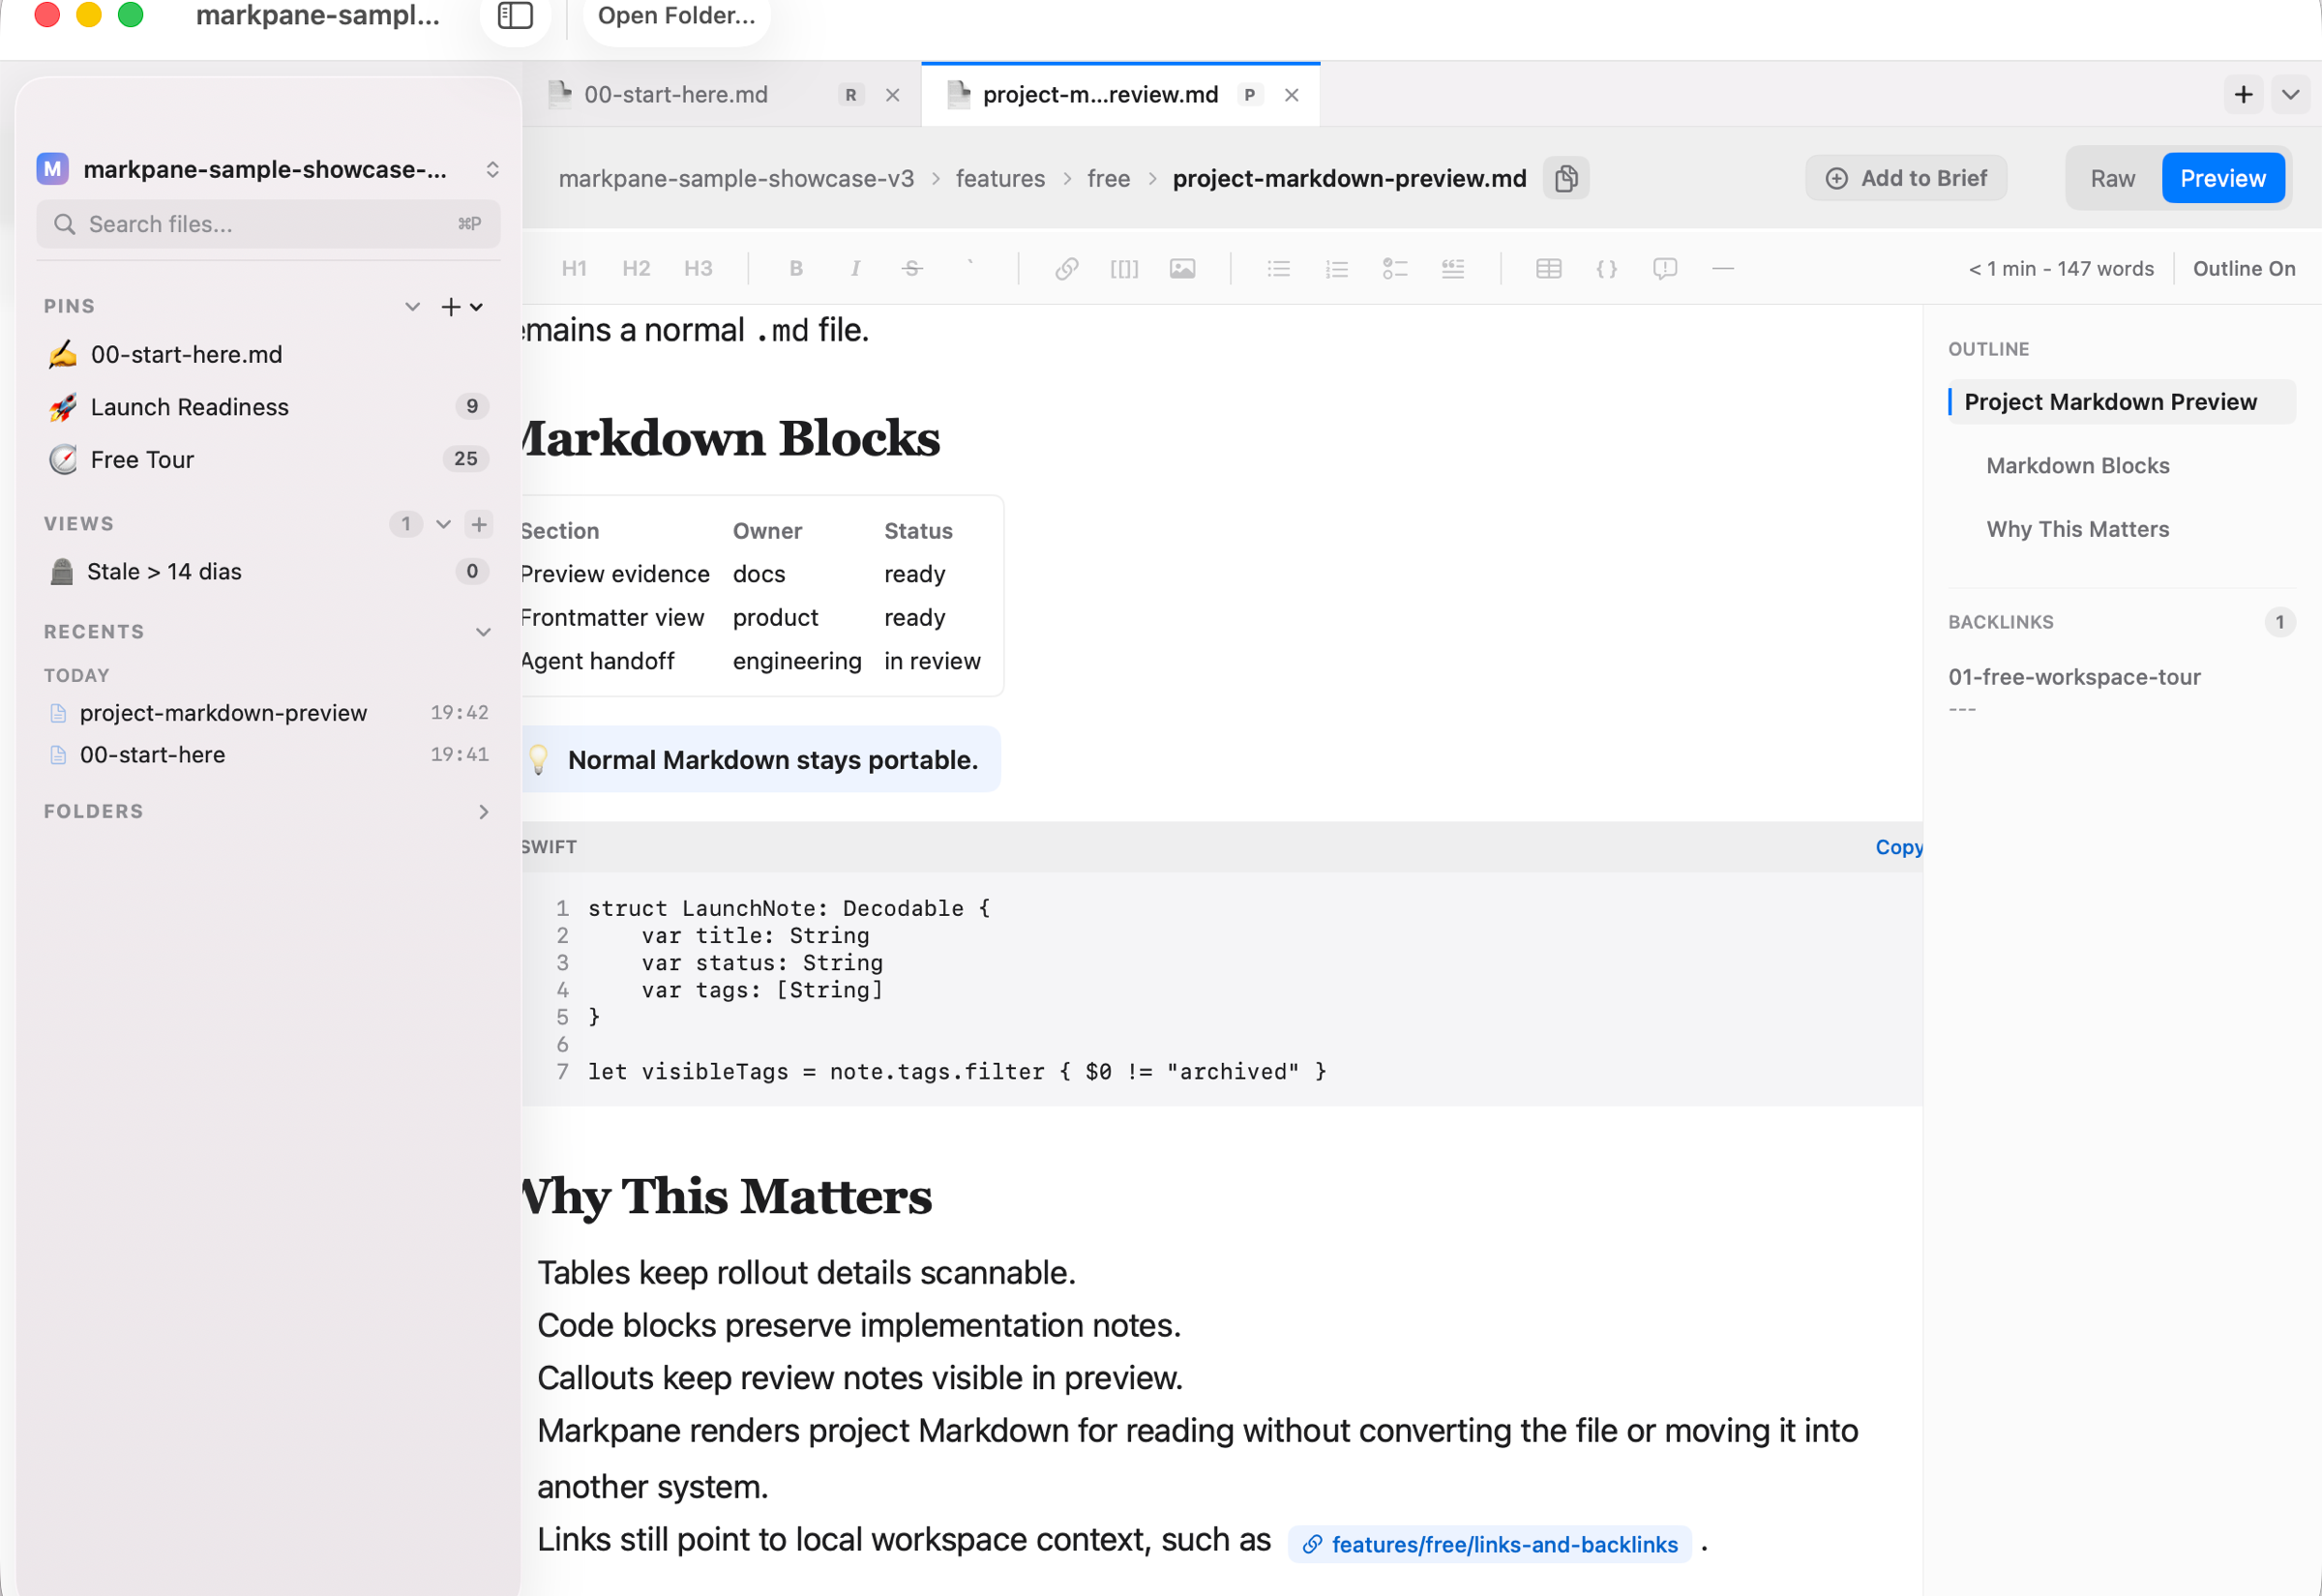2322x1596 pixels.
Task: Click the views count badge 1
Action: (x=406, y=524)
